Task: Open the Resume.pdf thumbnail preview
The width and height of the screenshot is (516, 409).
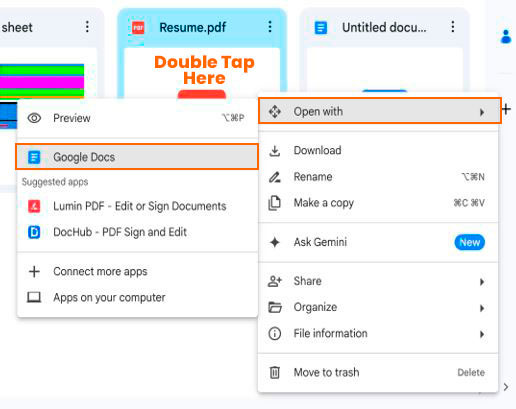Action: pyautogui.click(x=202, y=73)
